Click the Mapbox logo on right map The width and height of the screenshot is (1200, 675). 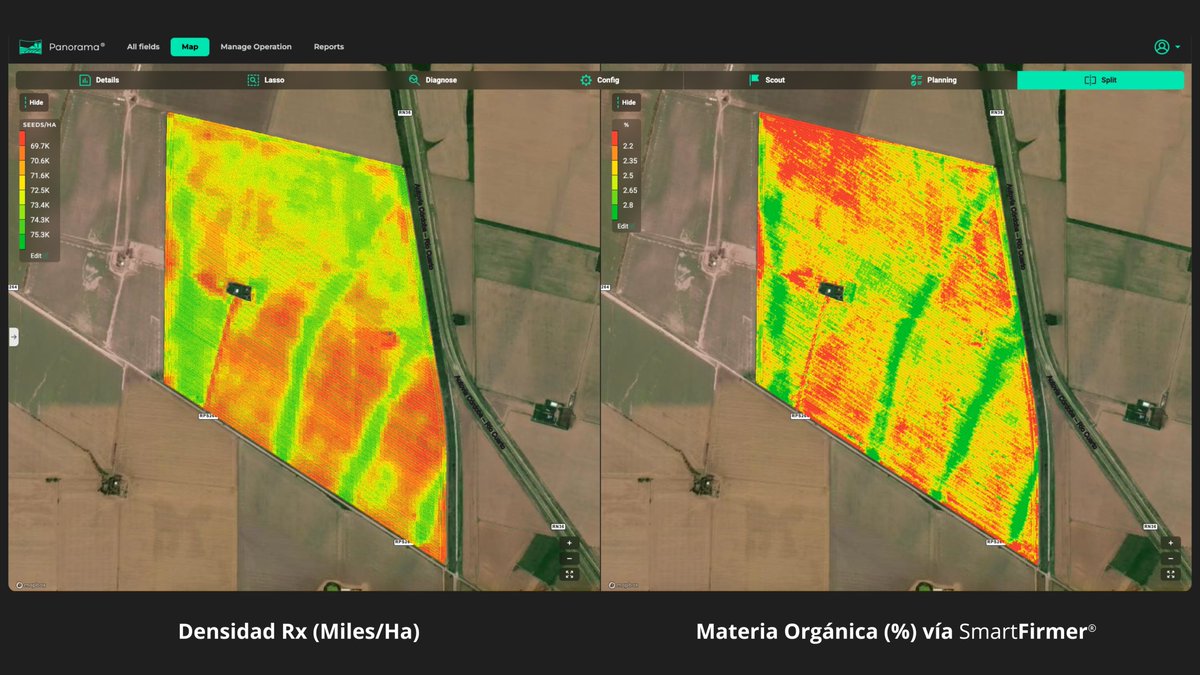tap(623, 585)
